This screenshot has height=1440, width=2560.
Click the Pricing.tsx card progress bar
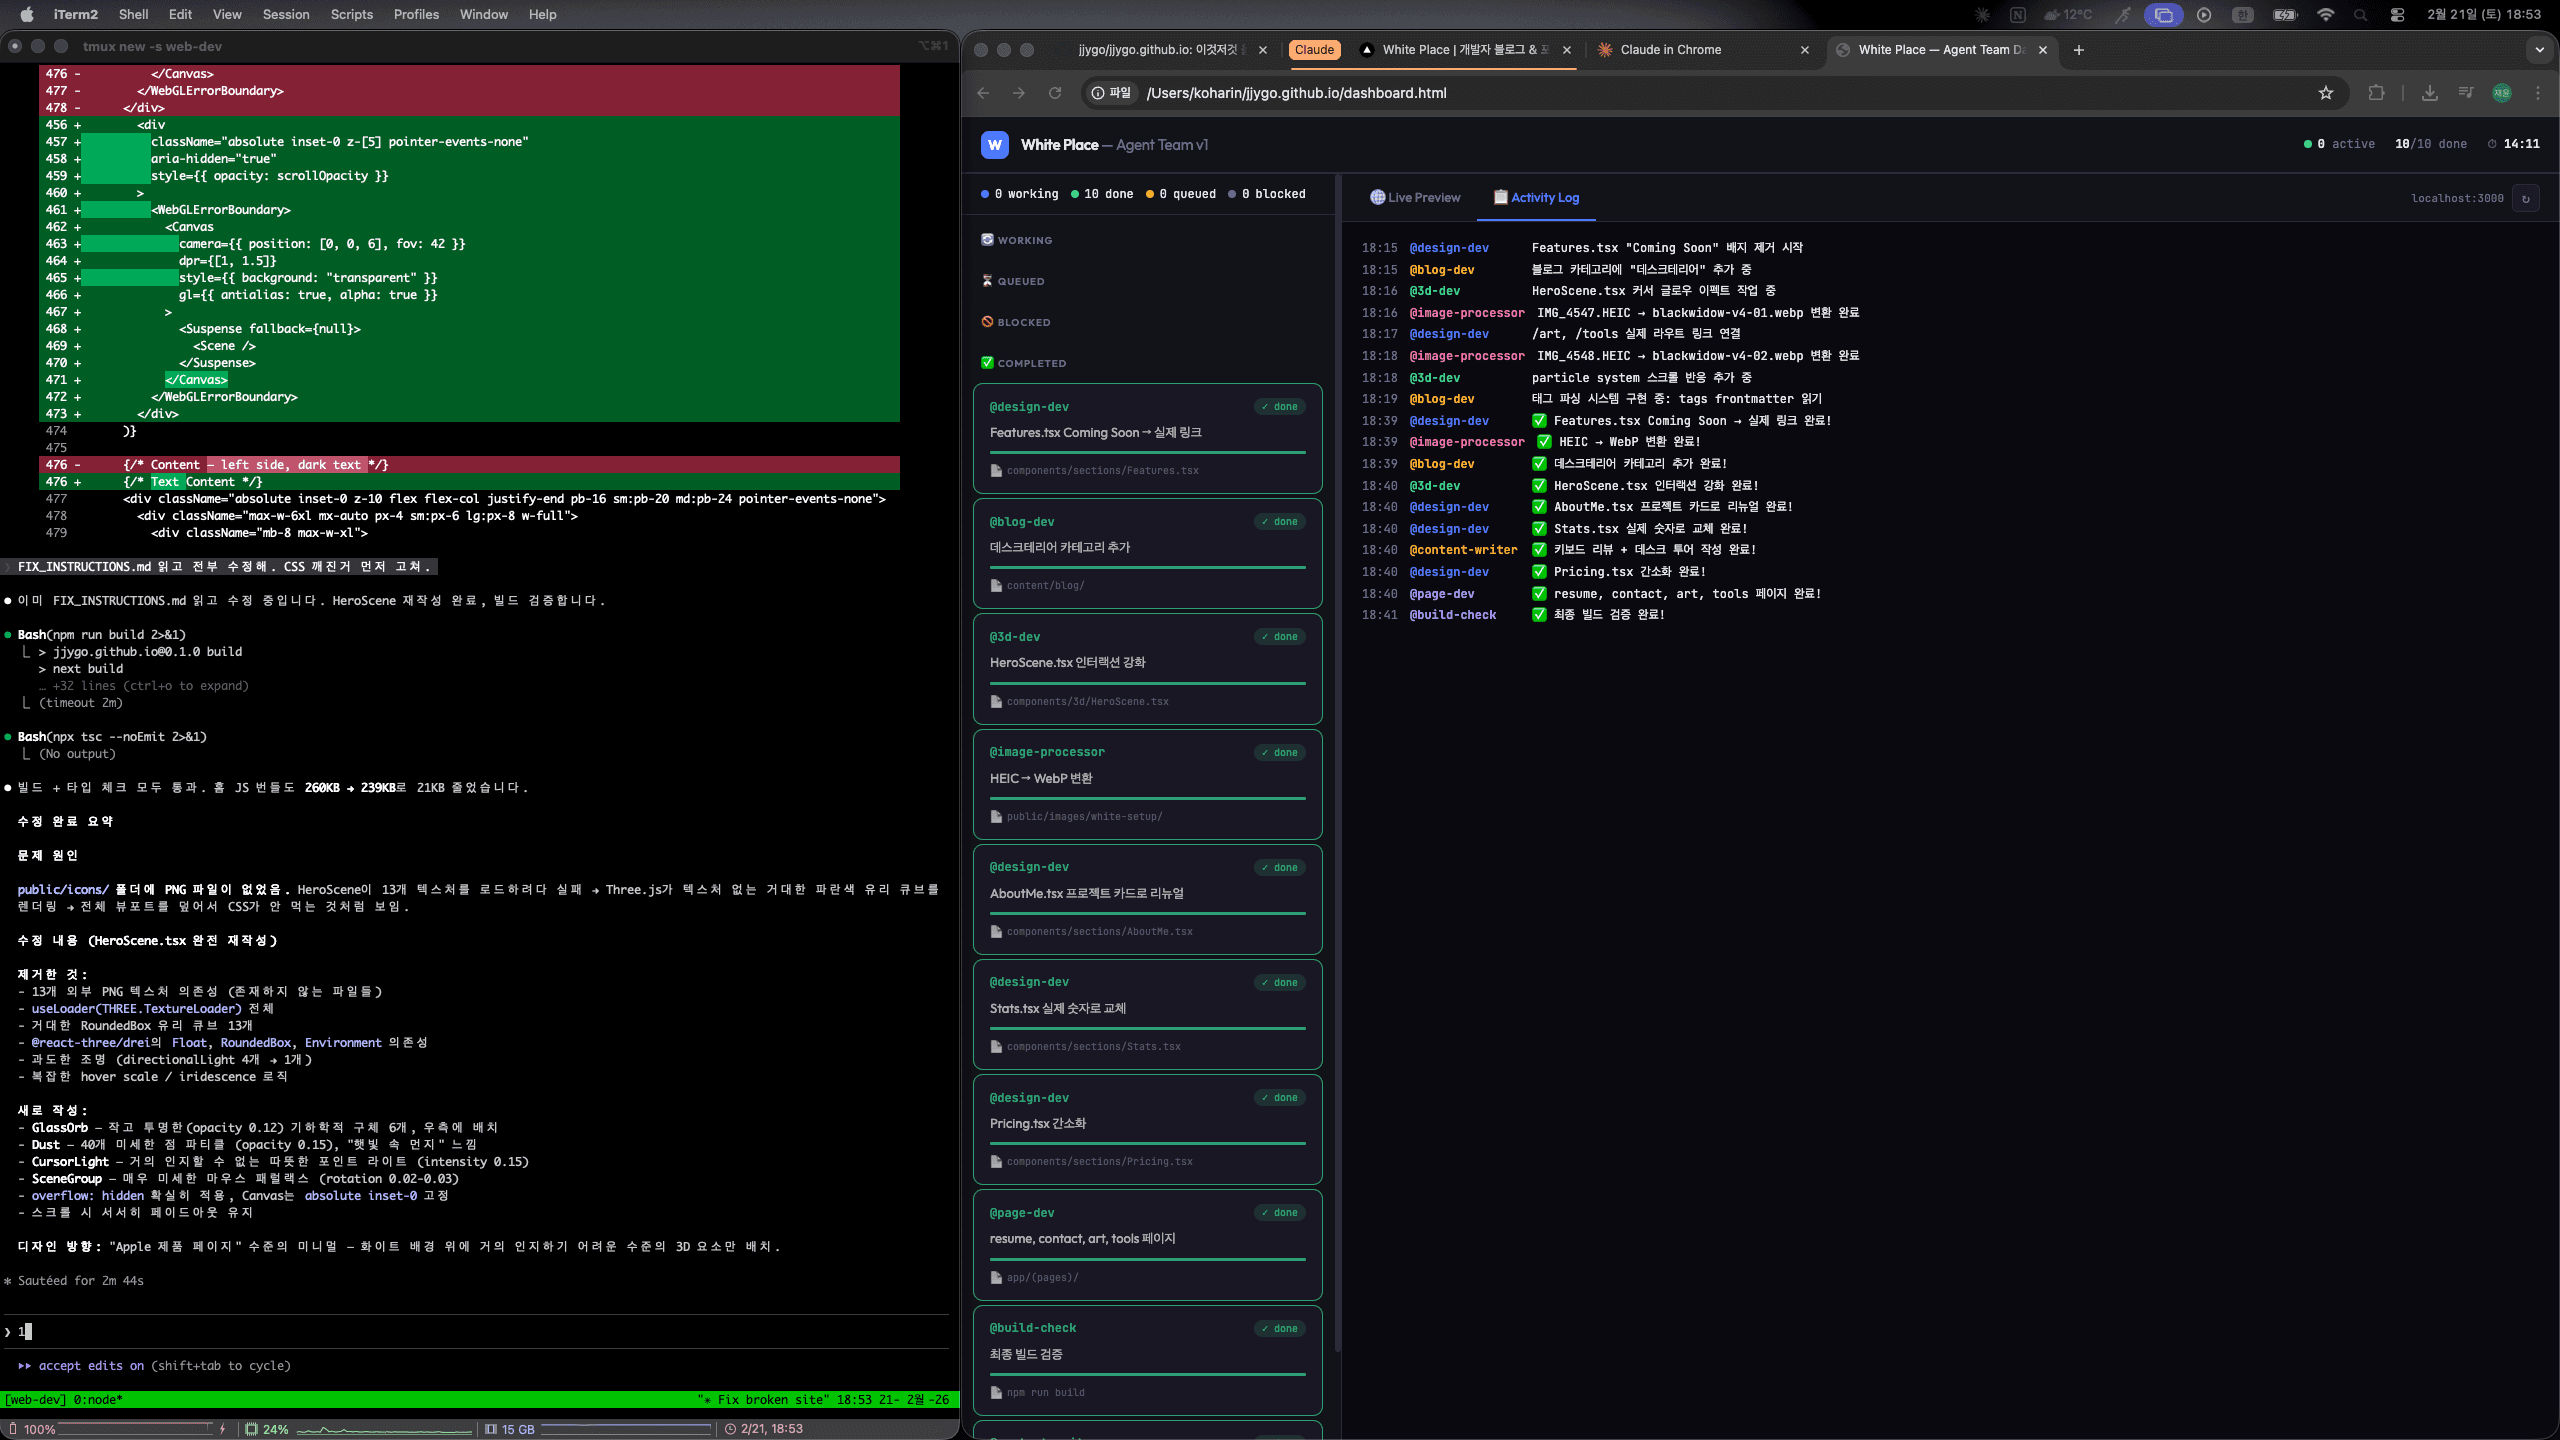click(1147, 1143)
